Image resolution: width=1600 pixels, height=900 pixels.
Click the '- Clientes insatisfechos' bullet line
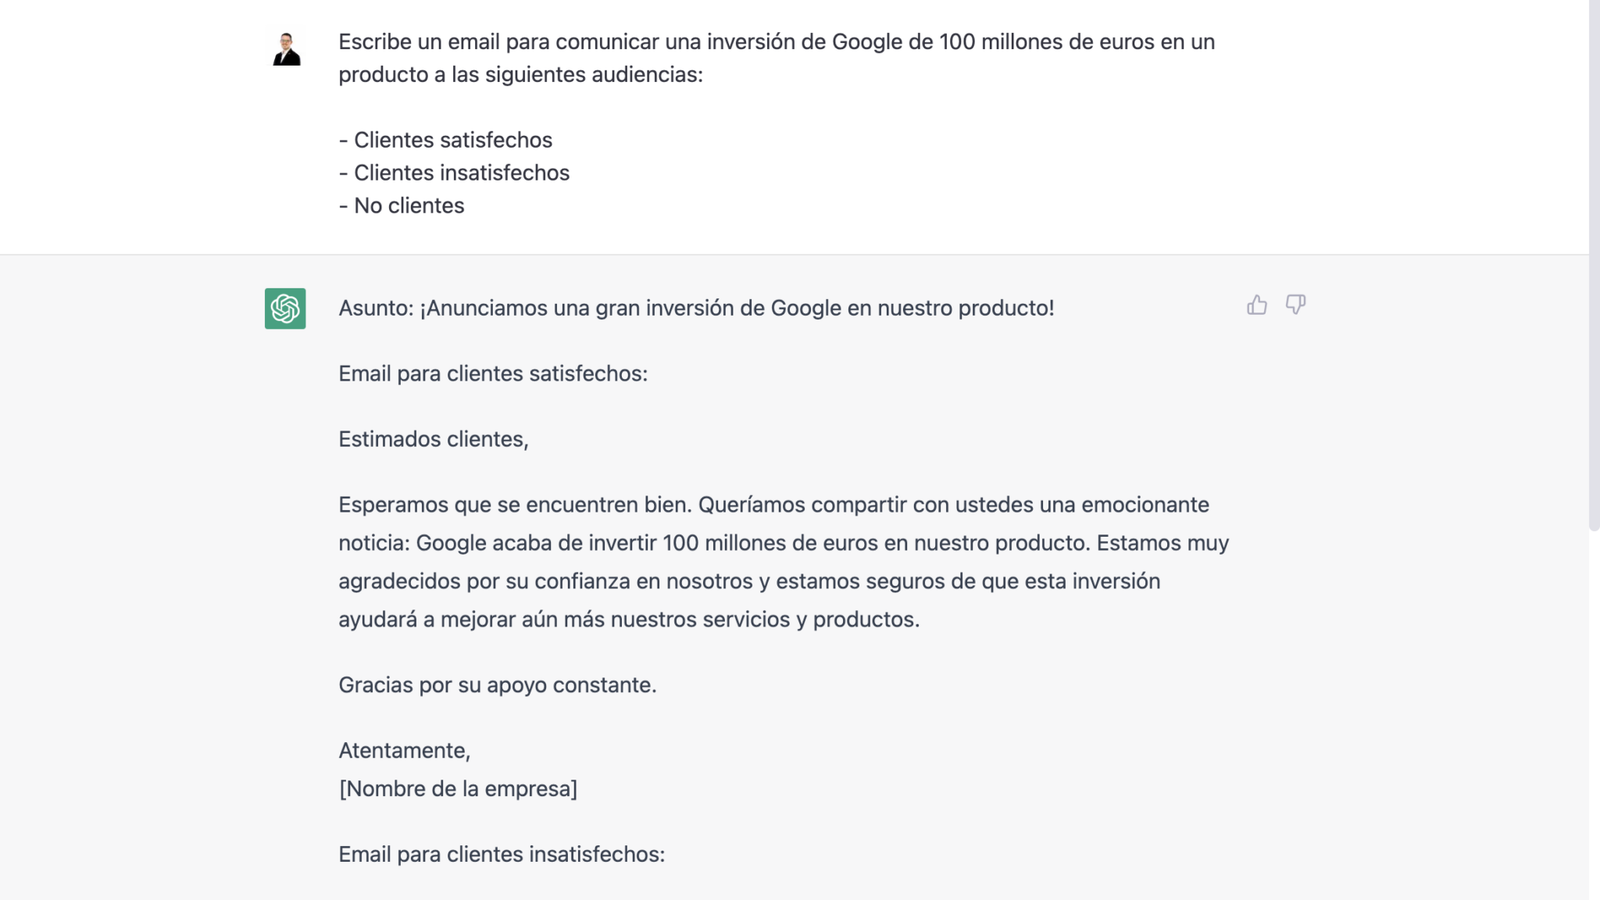pos(454,173)
